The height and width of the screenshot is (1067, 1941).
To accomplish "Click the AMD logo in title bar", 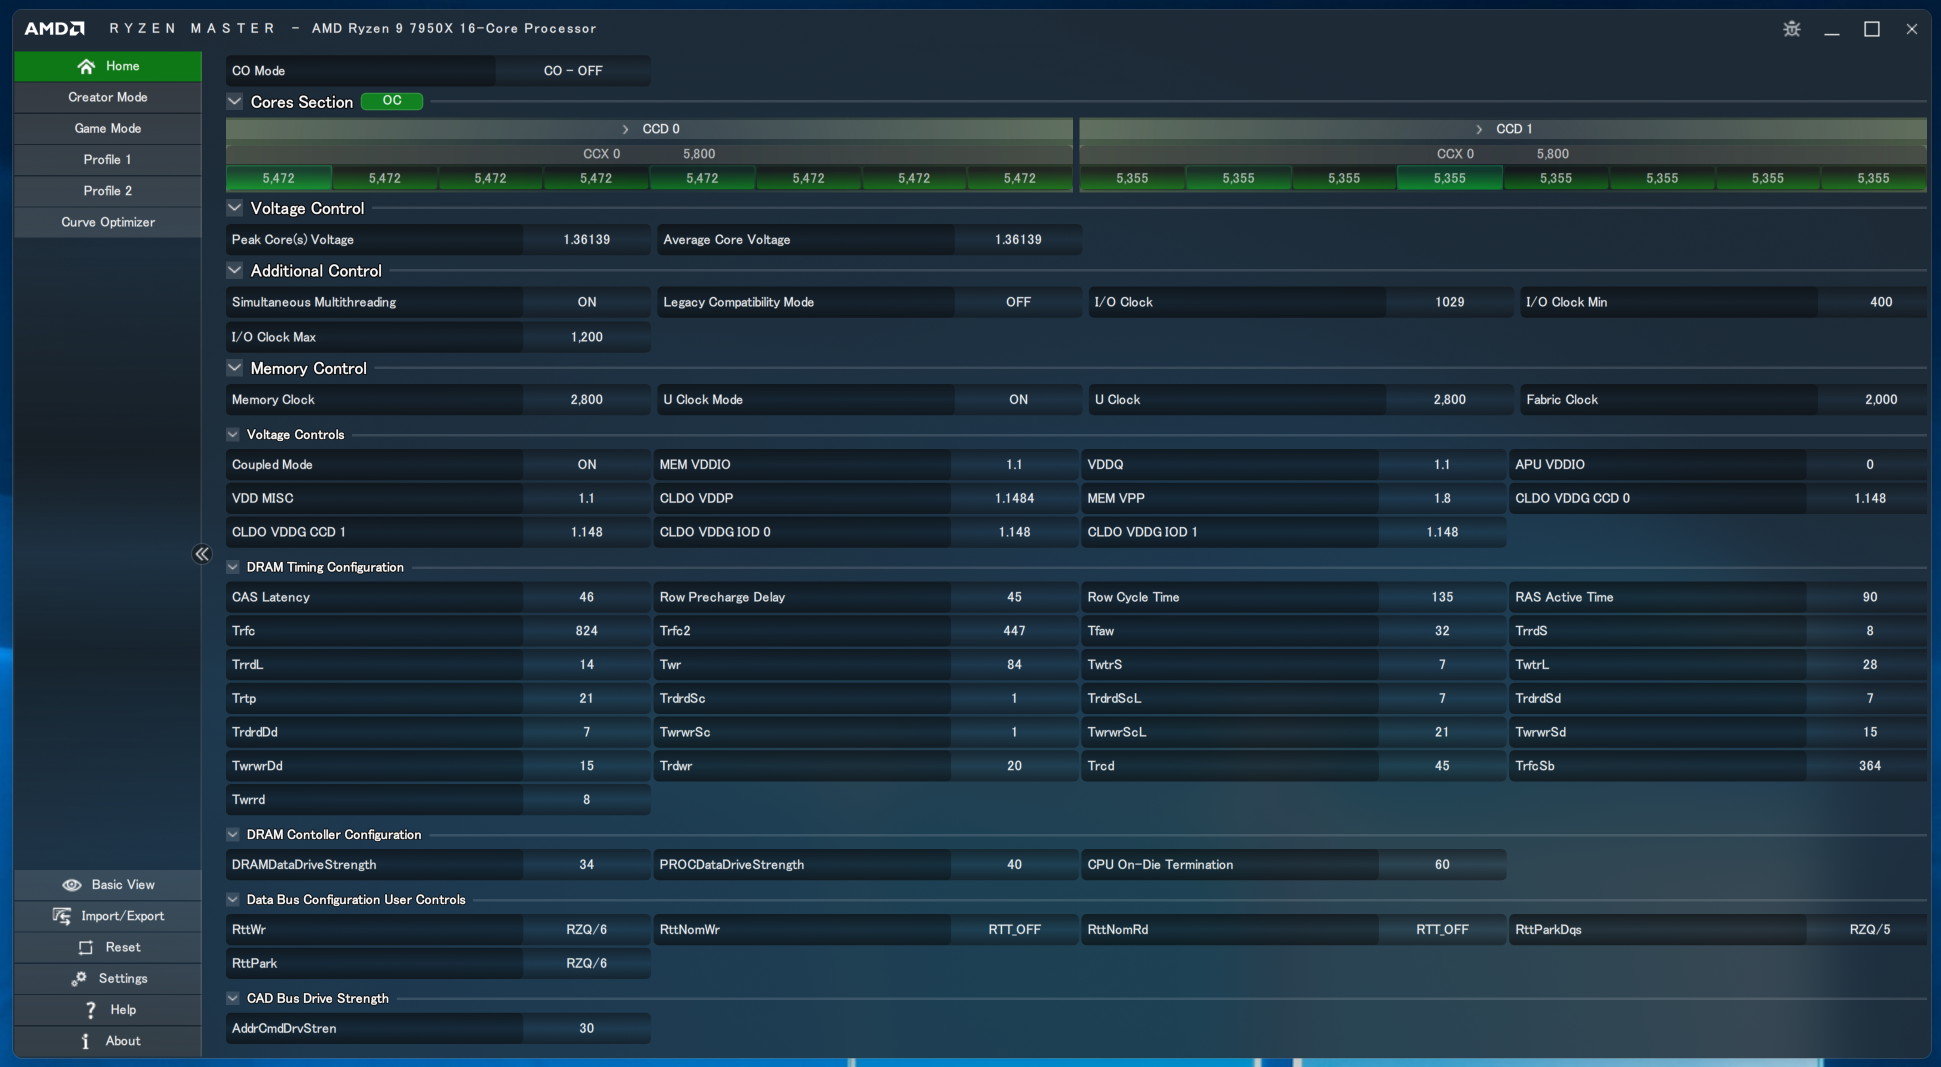I will pos(55,28).
